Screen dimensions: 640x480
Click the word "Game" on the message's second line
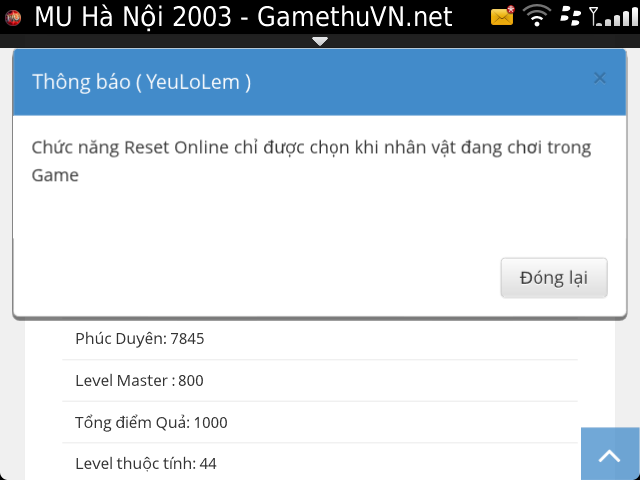[x=55, y=175]
